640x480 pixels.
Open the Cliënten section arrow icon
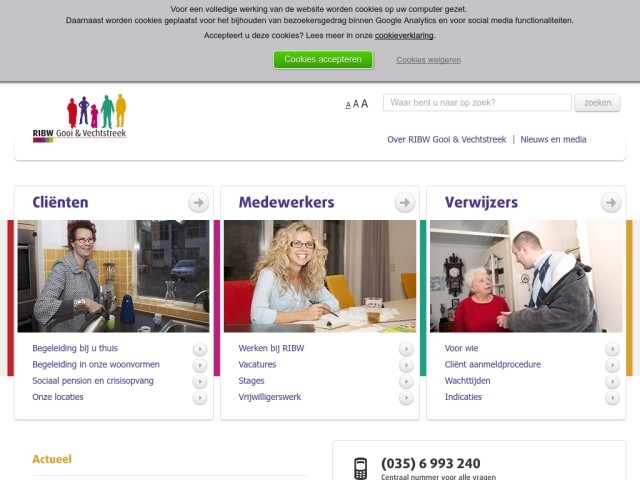pos(199,202)
